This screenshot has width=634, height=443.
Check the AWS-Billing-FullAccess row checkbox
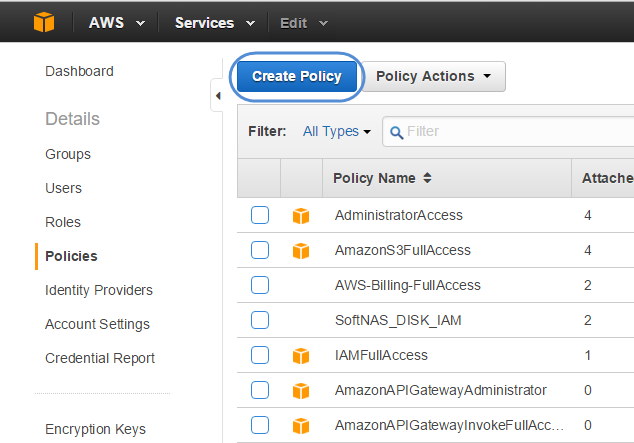(260, 285)
